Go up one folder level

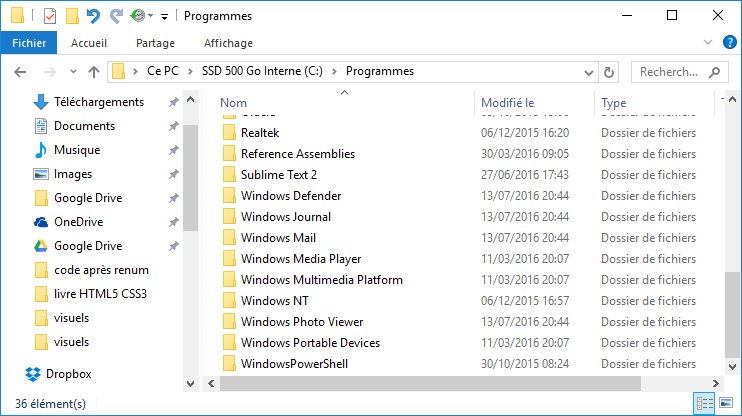pyautogui.click(x=94, y=72)
